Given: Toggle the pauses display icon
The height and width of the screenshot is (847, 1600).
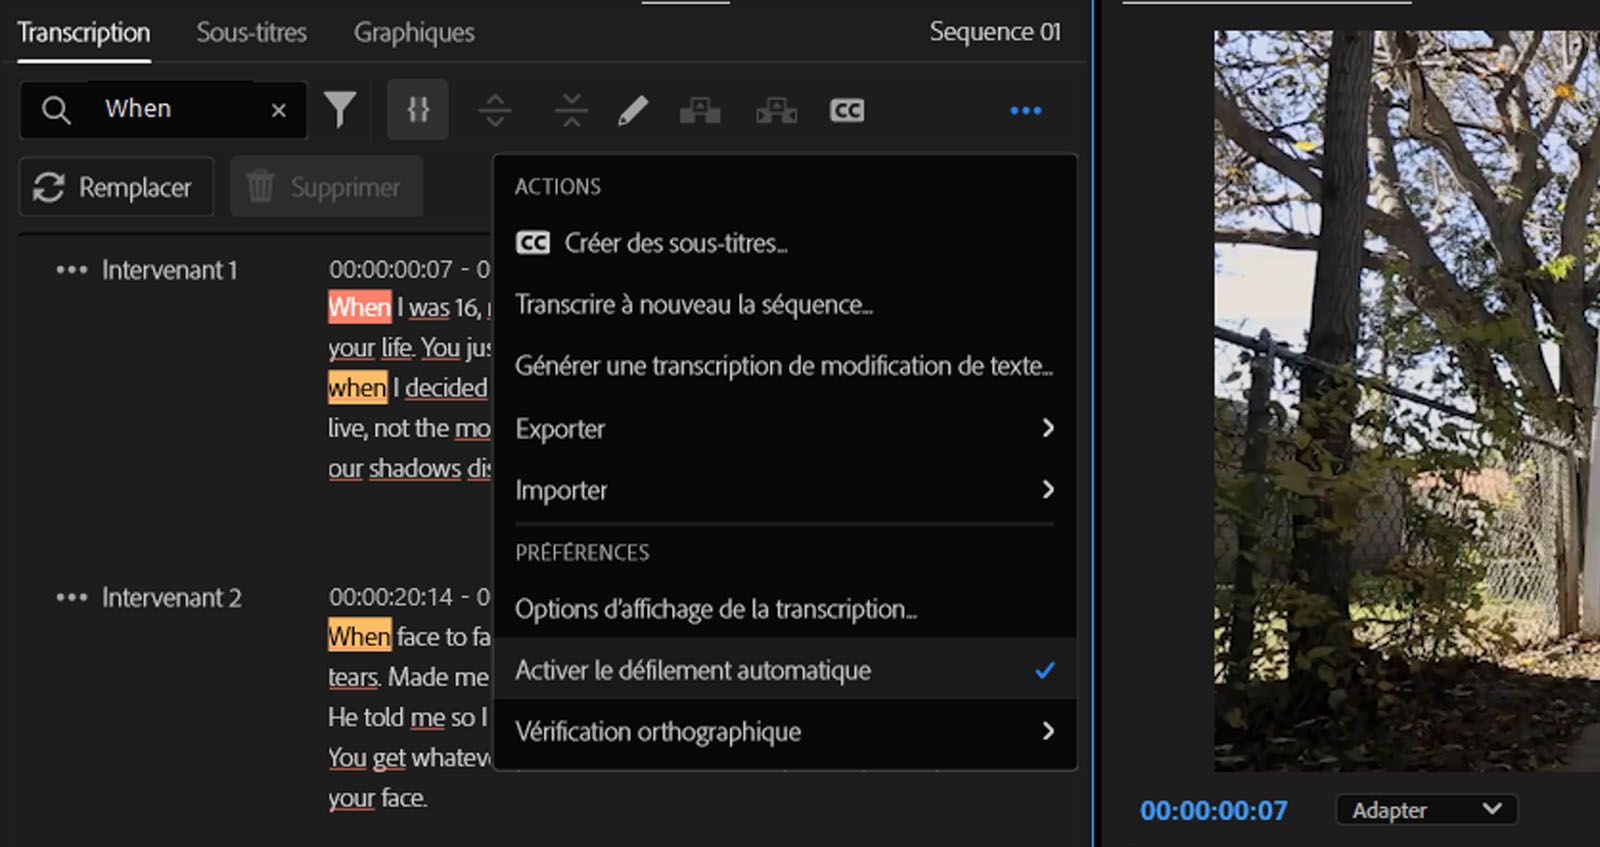Looking at the screenshot, I should click(x=418, y=109).
